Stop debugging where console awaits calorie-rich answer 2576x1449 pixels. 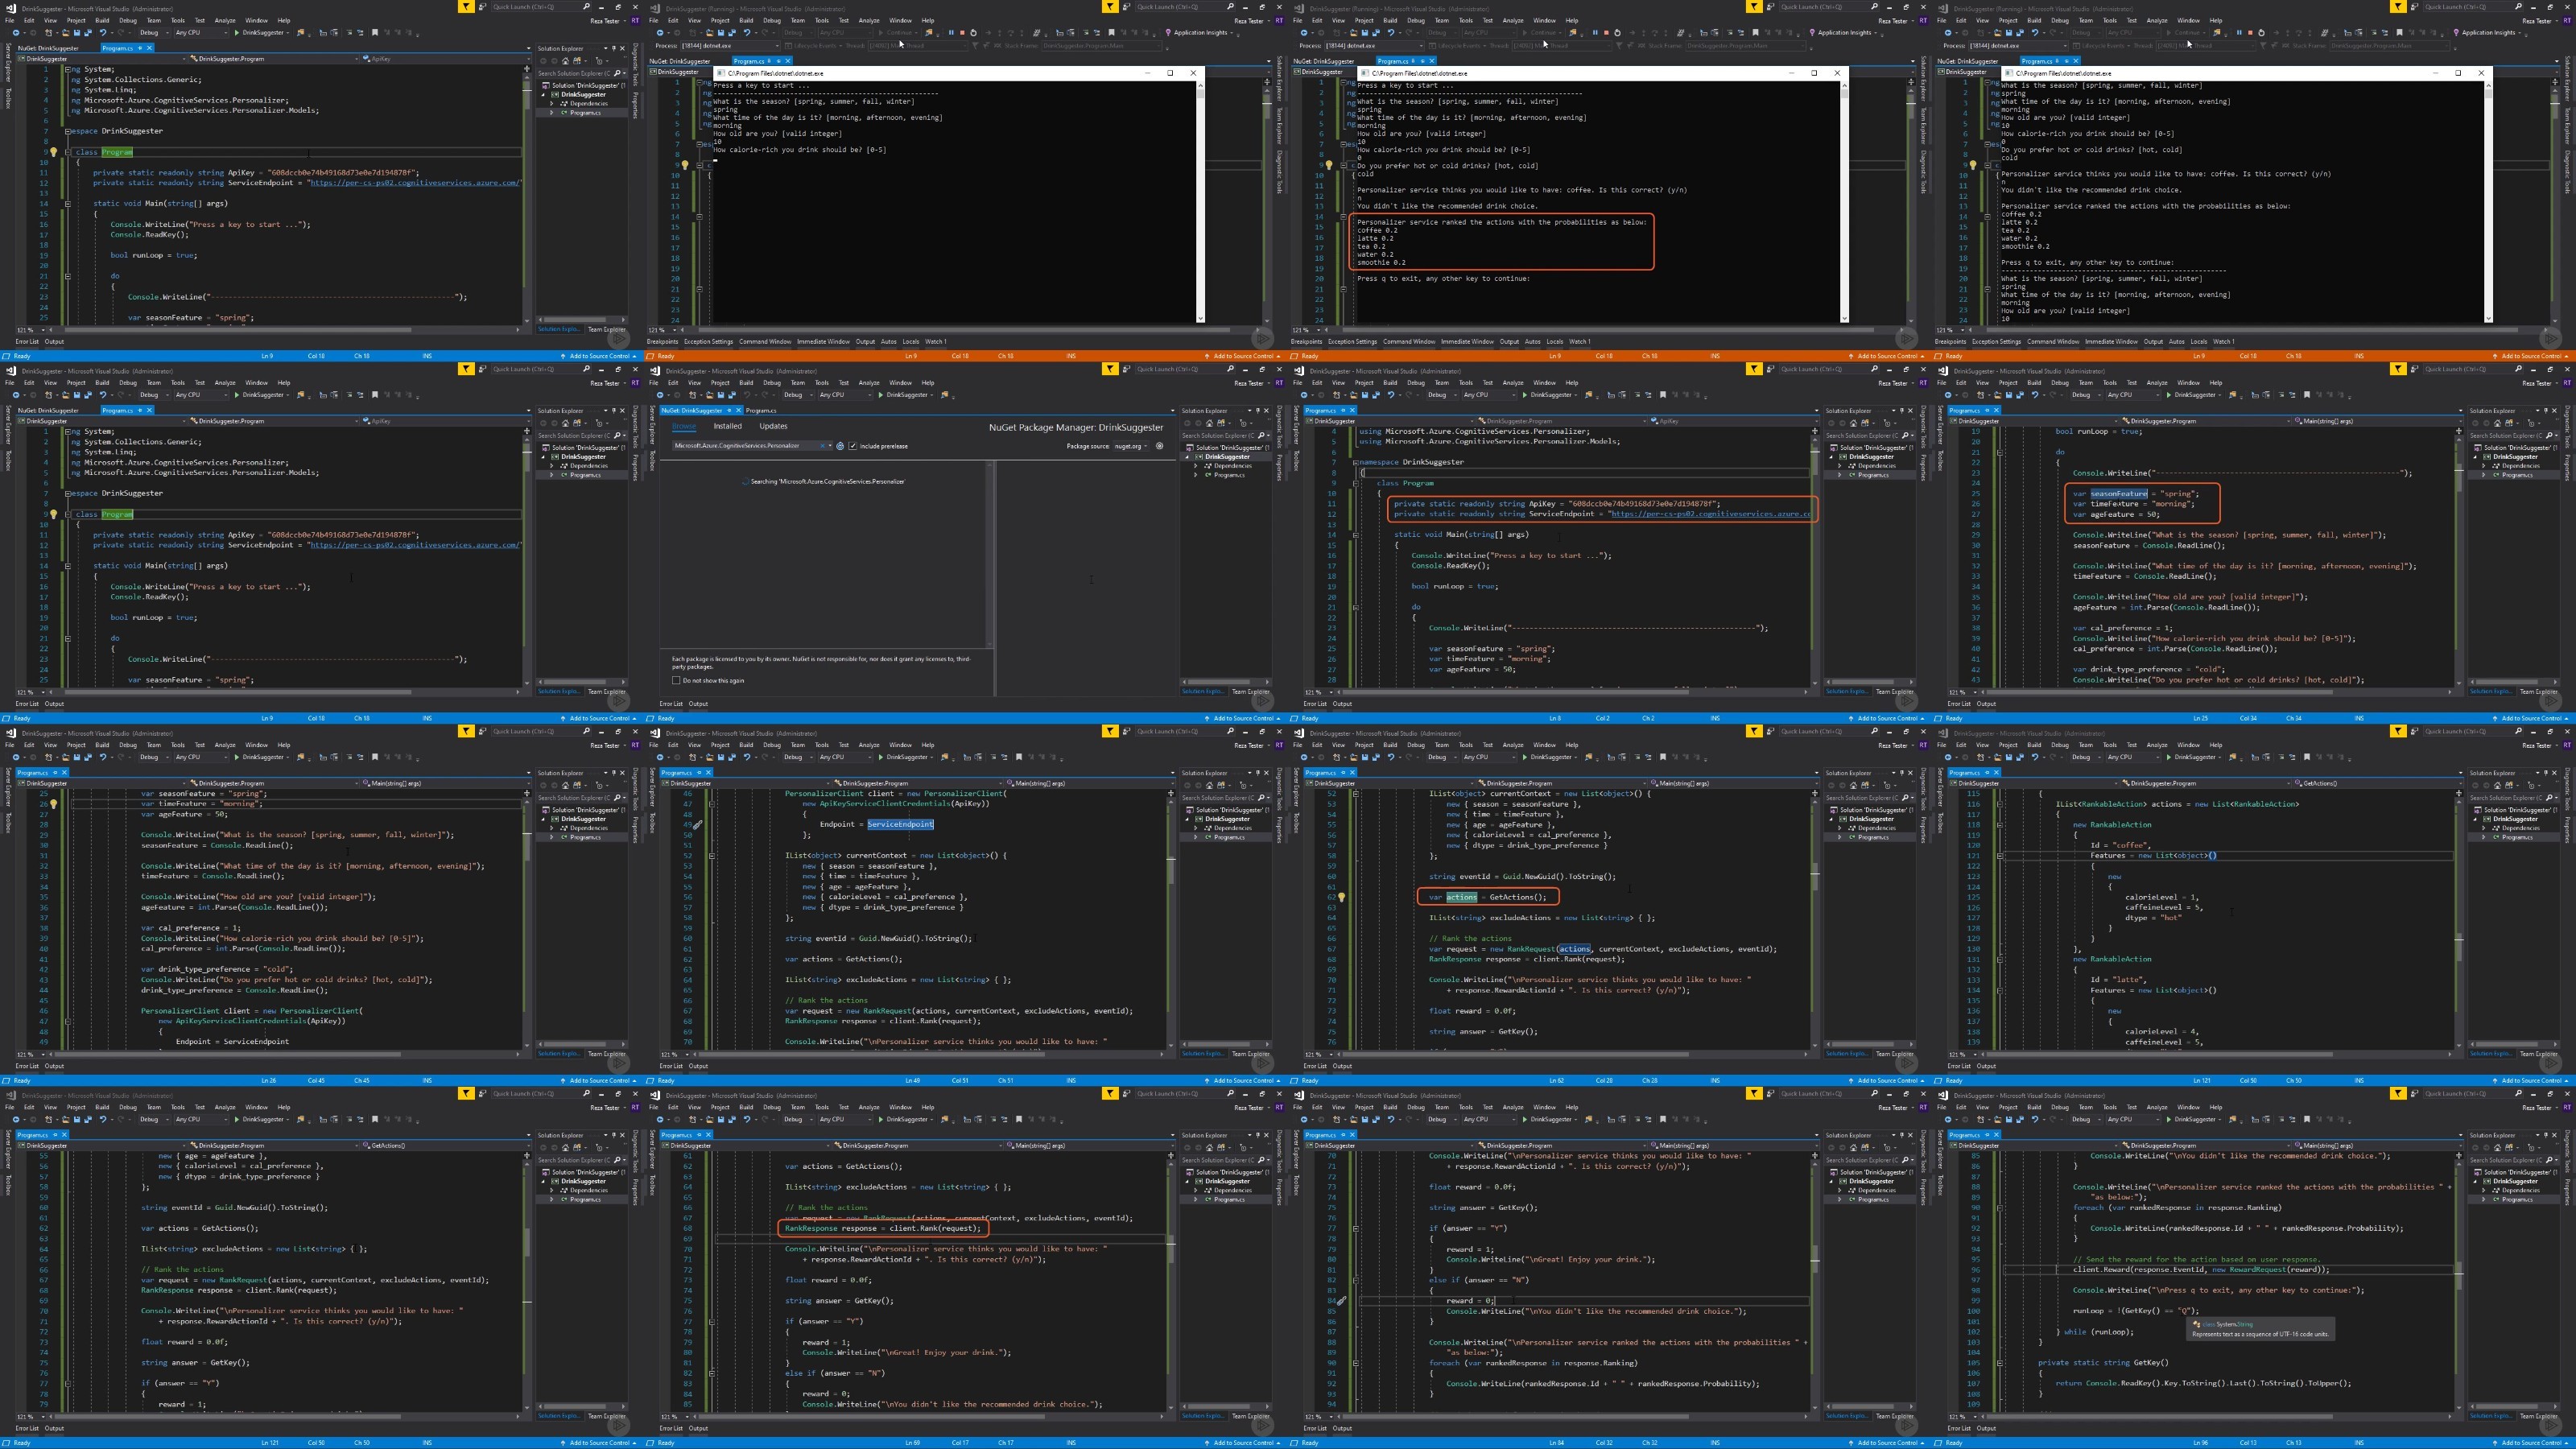click(962, 33)
